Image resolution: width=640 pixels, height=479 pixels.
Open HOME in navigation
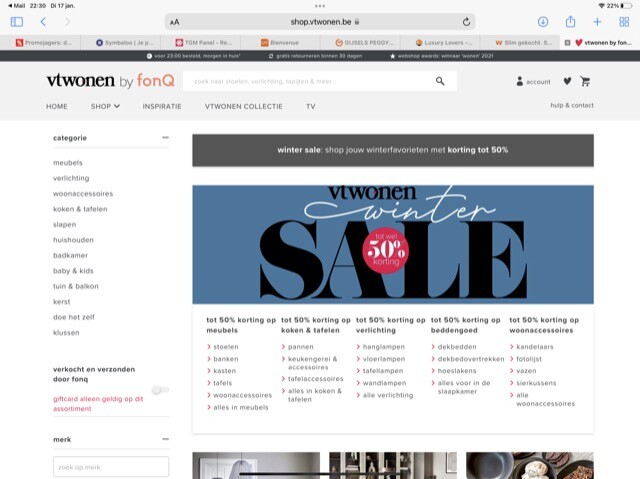coord(57,106)
